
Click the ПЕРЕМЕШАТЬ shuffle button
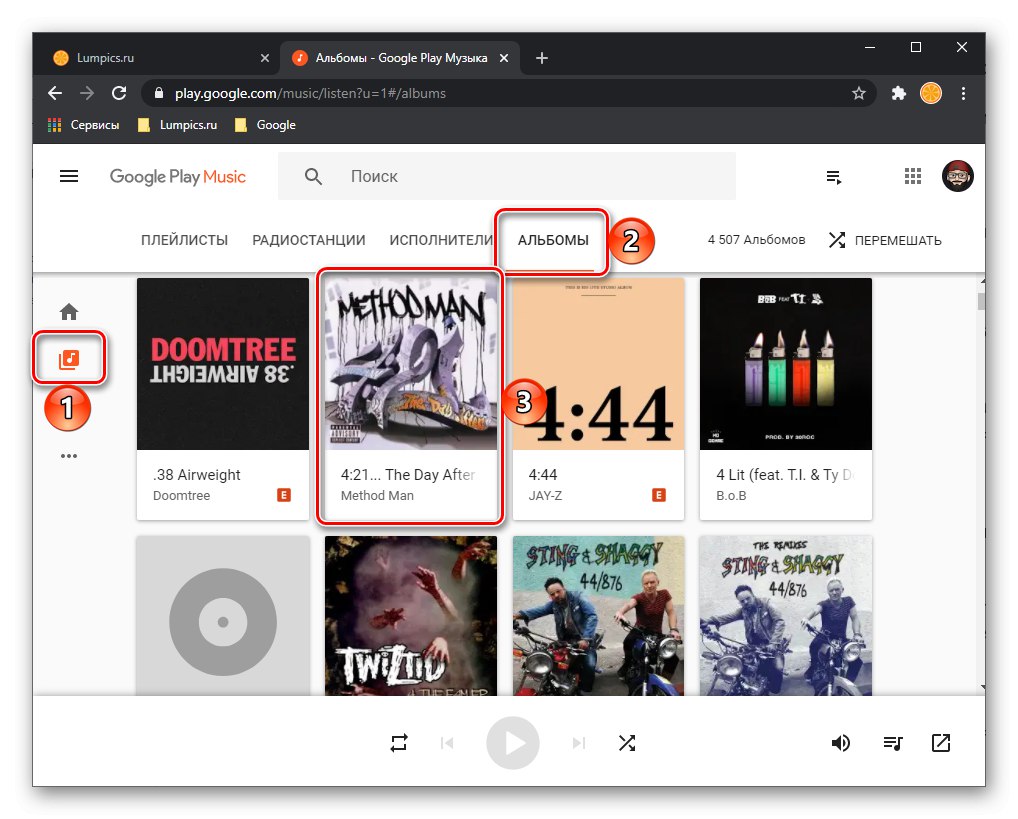[x=885, y=240]
